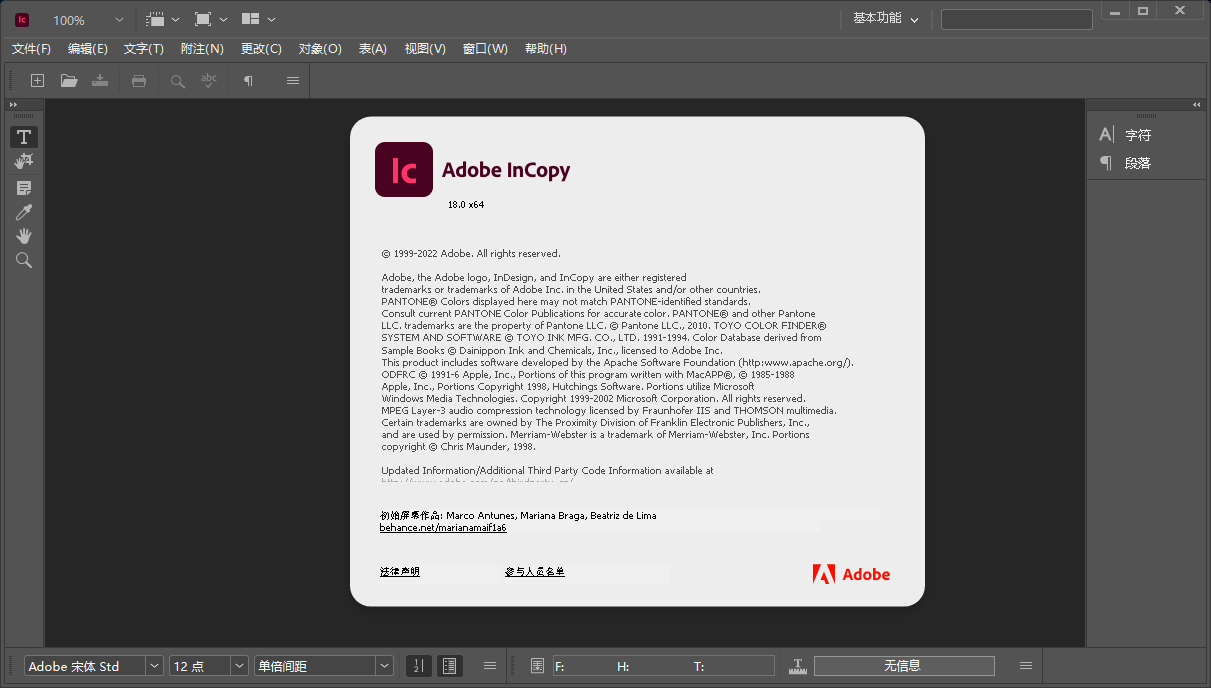
Task: Open the zoom level dropdown
Action: pyautogui.click(x=120, y=20)
